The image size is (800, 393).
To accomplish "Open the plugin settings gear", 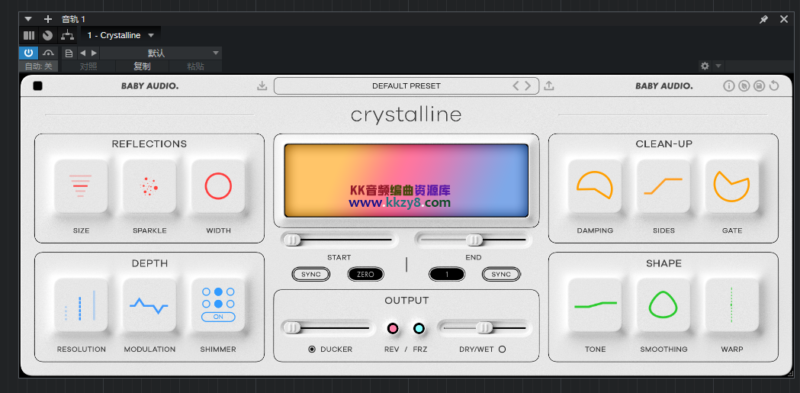I will [x=705, y=66].
